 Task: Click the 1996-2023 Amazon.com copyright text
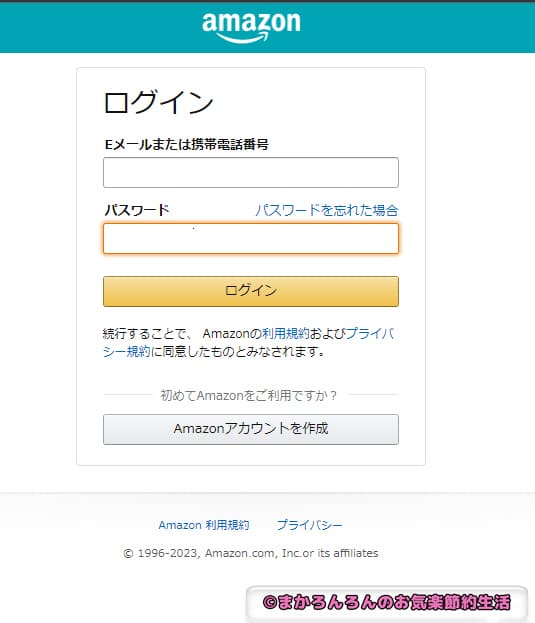pos(251,553)
